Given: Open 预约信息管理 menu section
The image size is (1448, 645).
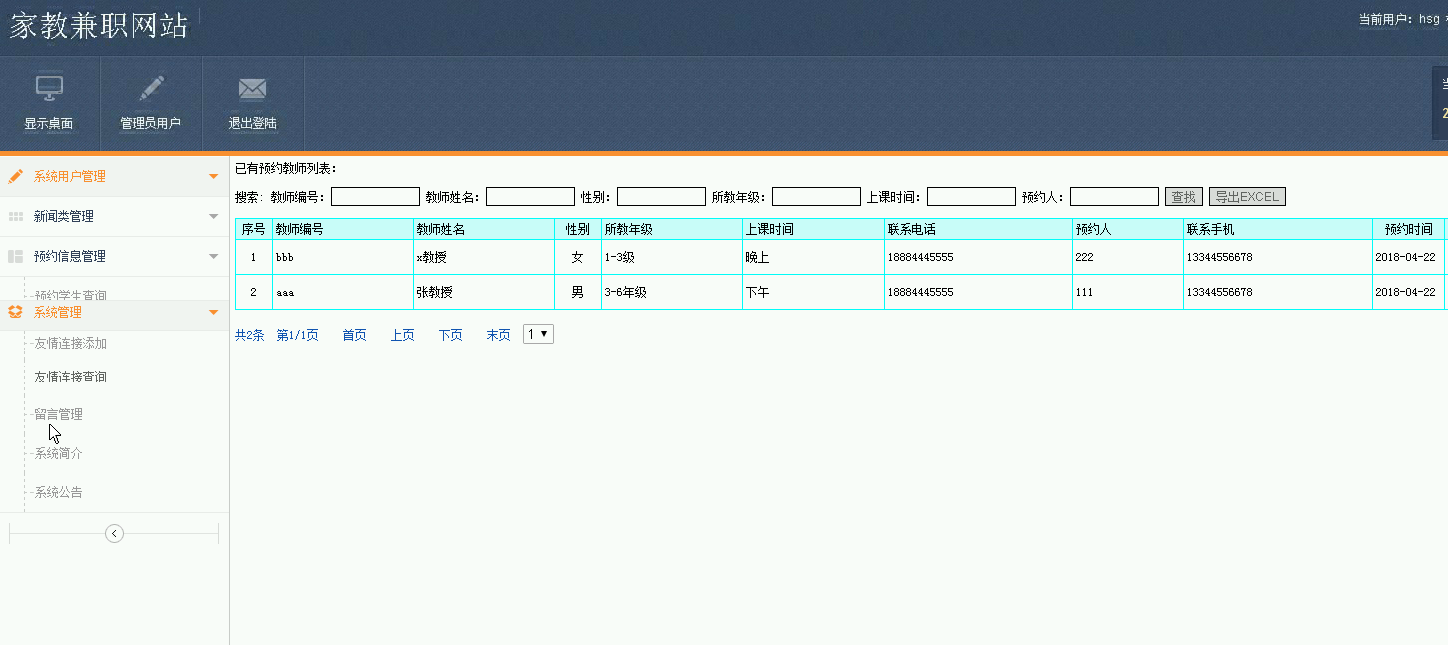Looking at the screenshot, I should (114, 256).
